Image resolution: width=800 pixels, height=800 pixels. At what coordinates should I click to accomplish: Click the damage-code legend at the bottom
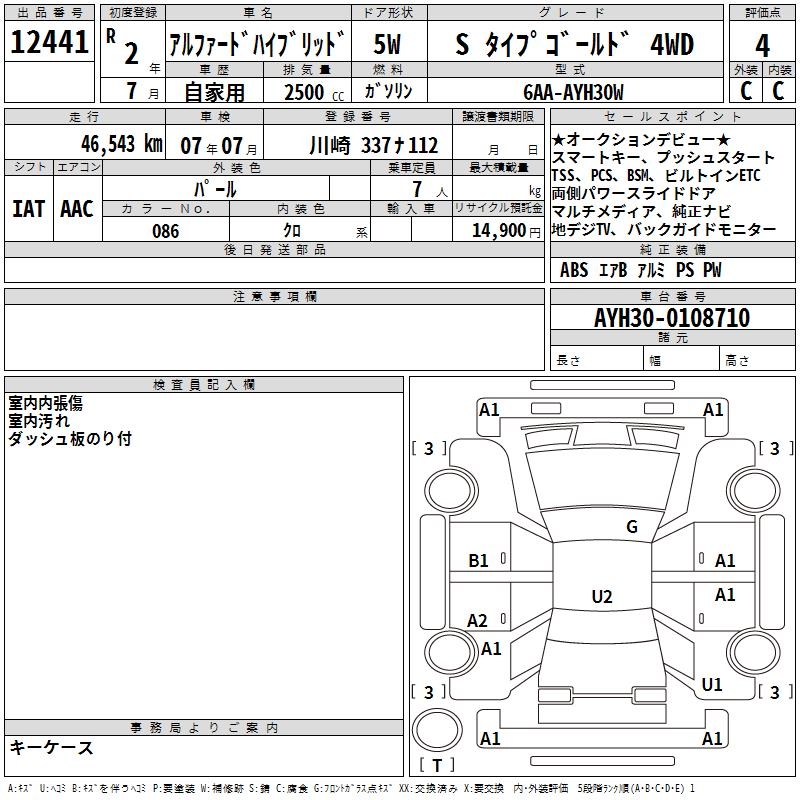point(351,788)
